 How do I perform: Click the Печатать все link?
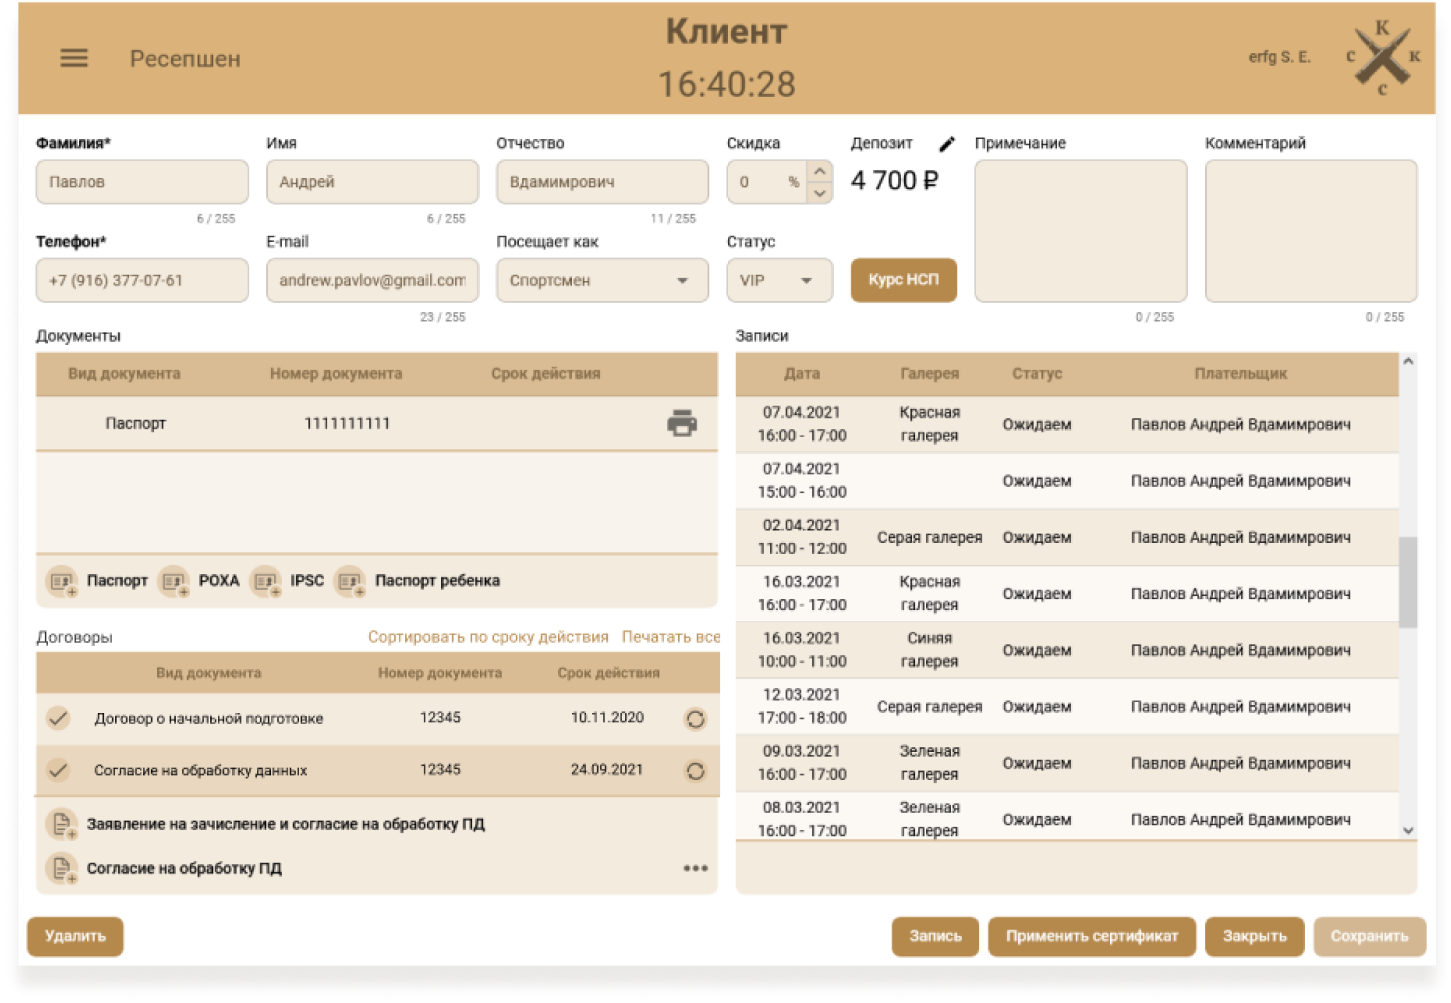670,637
